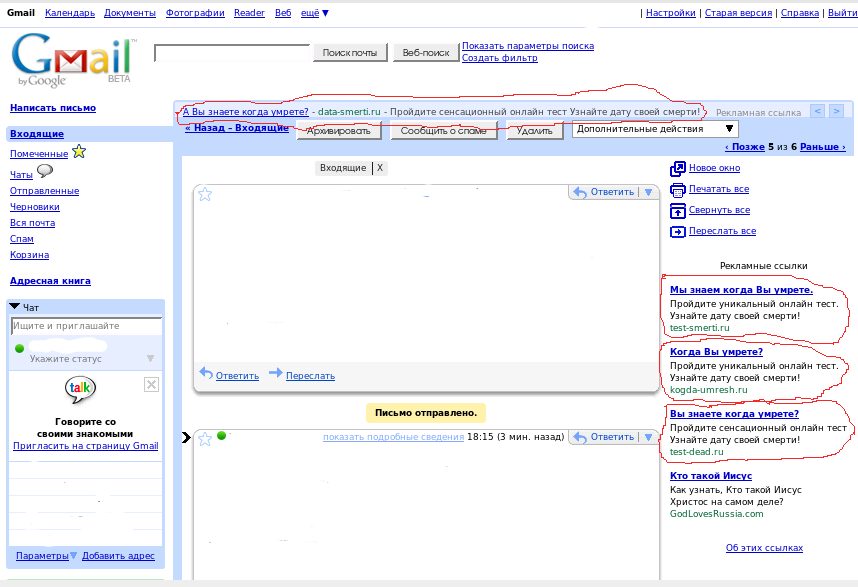The height and width of the screenshot is (587, 858).
Task: Collapse the Чат panel triangle
Action: coord(15,306)
